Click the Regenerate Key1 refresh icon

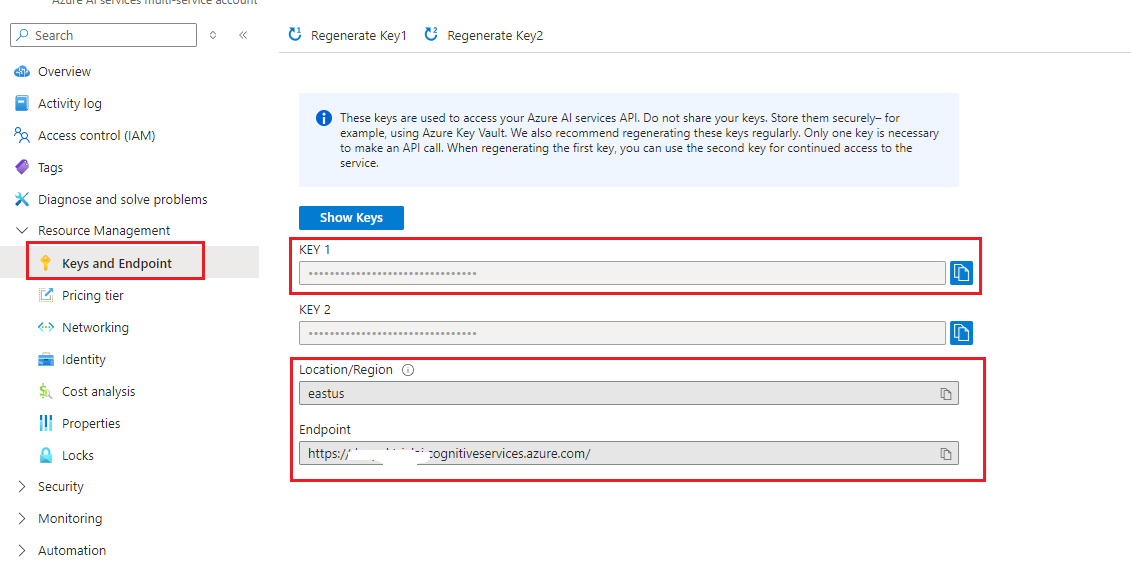(295, 34)
